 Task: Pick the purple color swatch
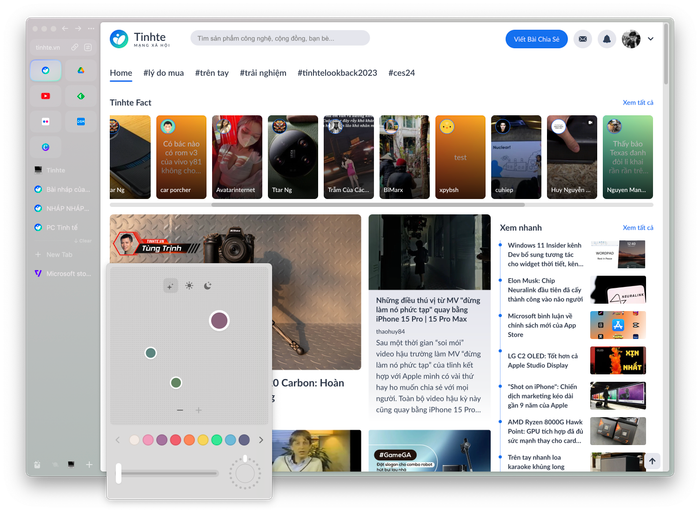coord(162,440)
